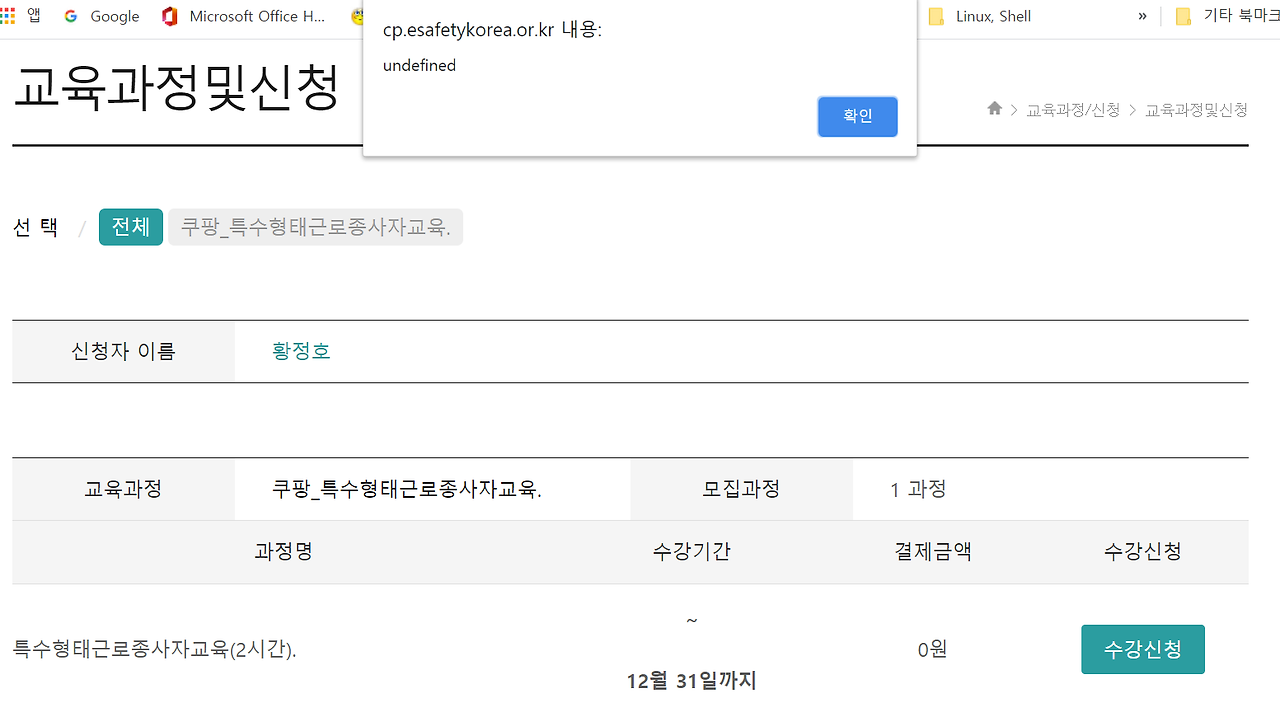Click the 신청자 이름 label cell
The width and height of the screenshot is (1280, 703).
pos(123,351)
